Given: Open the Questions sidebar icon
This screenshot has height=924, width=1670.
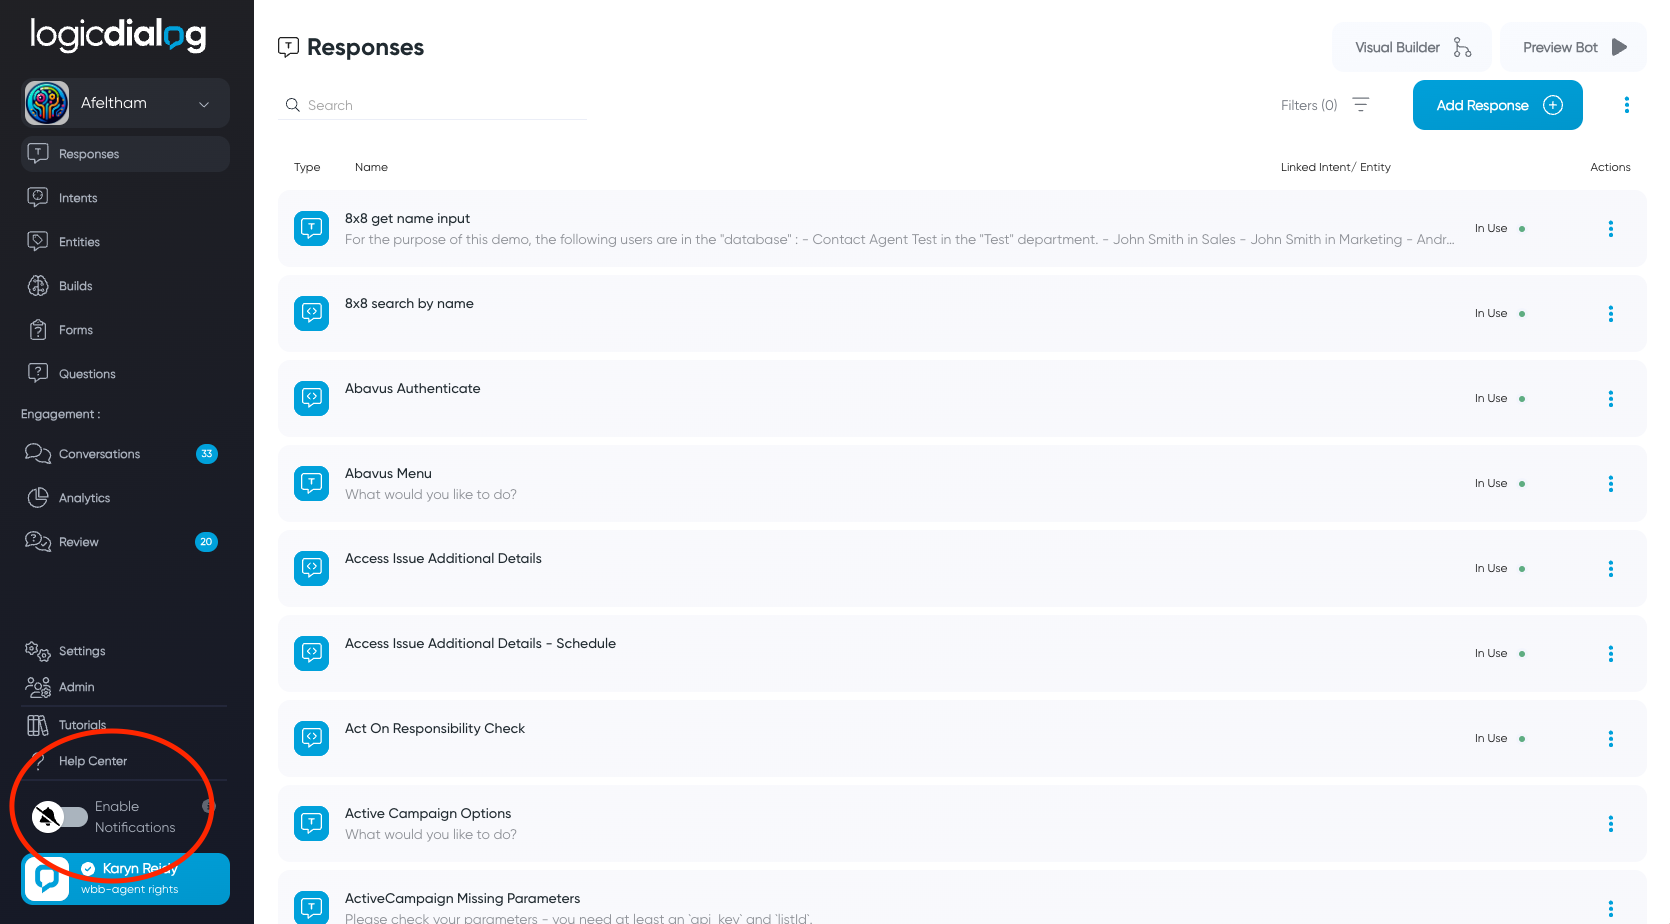Looking at the screenshot, I should click(38, 373).
